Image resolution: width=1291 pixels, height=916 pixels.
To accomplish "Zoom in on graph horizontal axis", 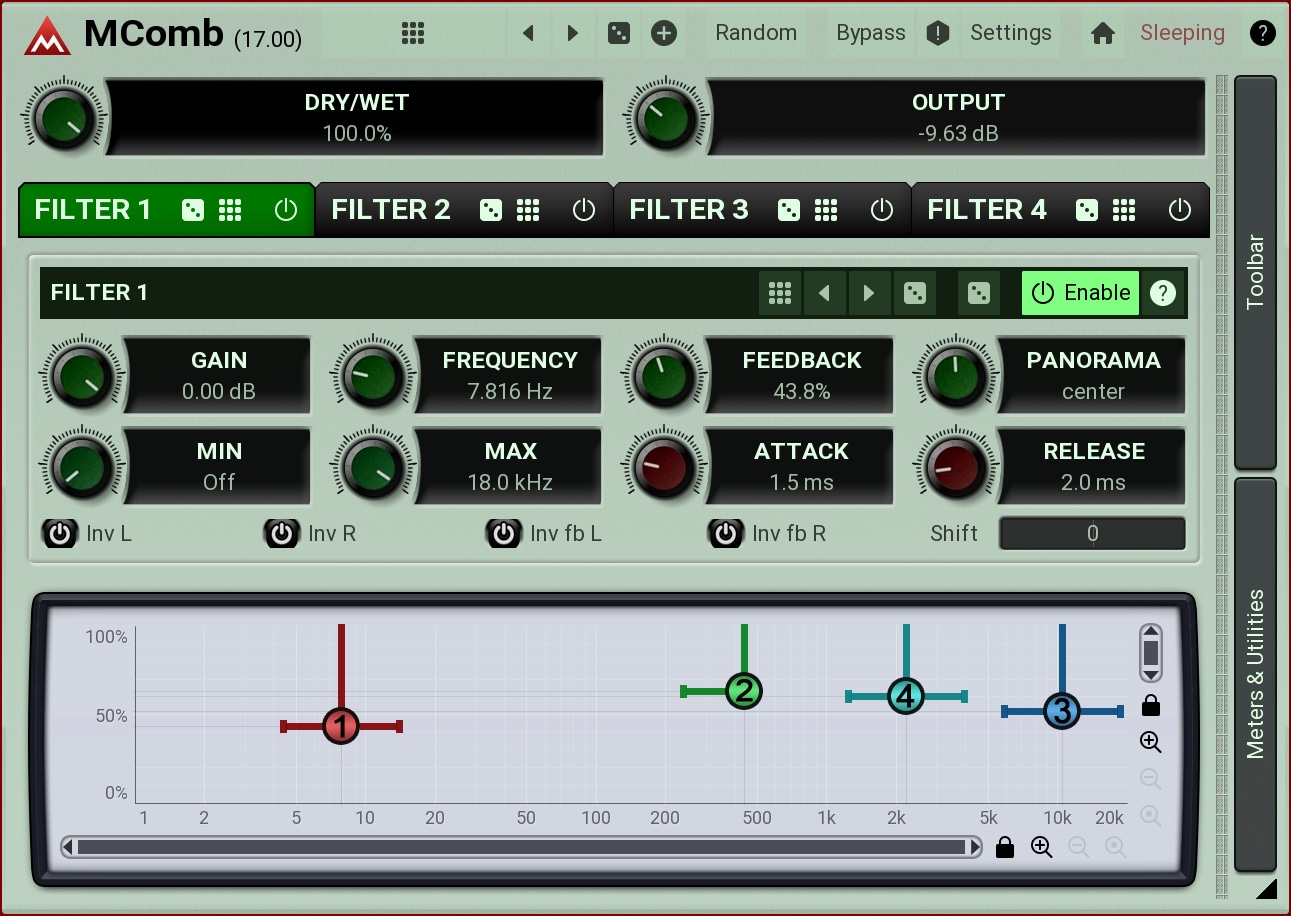I will point(1041,848).
